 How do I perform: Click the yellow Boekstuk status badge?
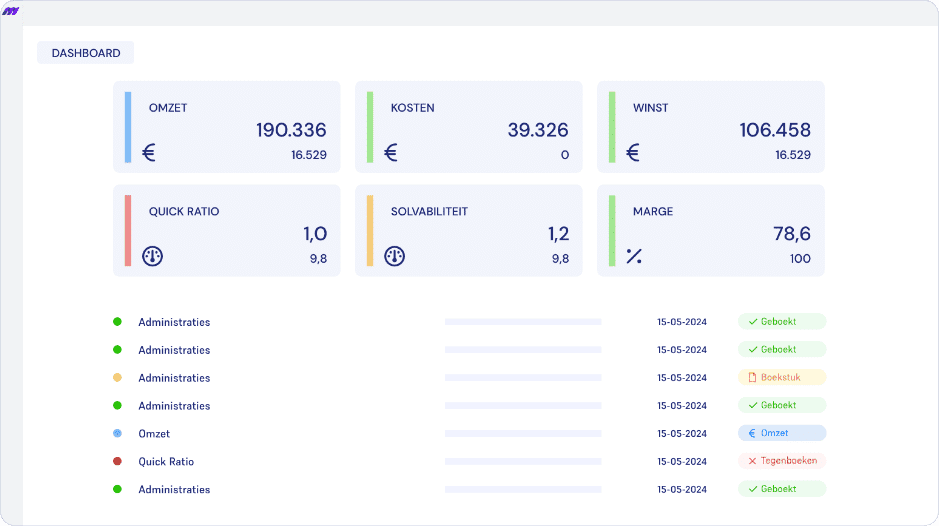click(782, 378)
